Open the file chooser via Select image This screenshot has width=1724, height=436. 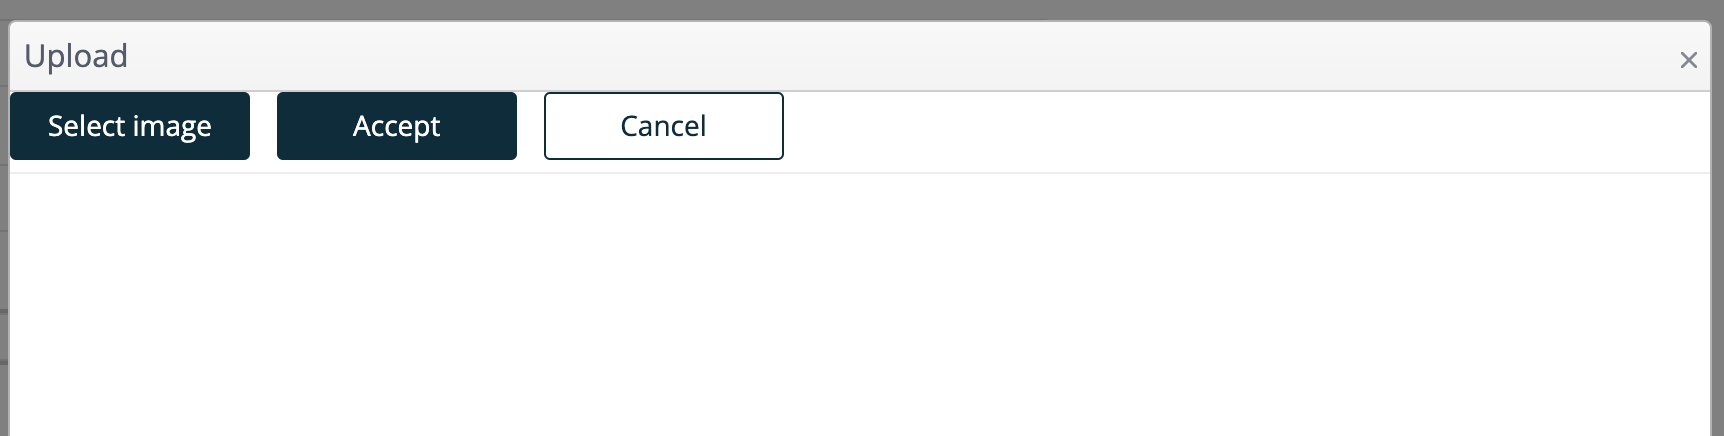pos(130,126)
